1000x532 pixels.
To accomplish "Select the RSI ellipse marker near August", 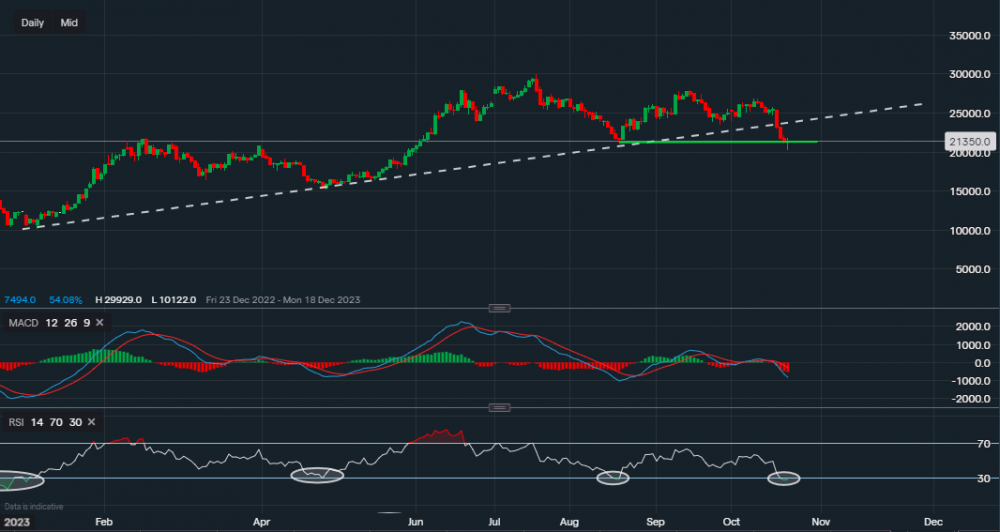I will (613, 479).
